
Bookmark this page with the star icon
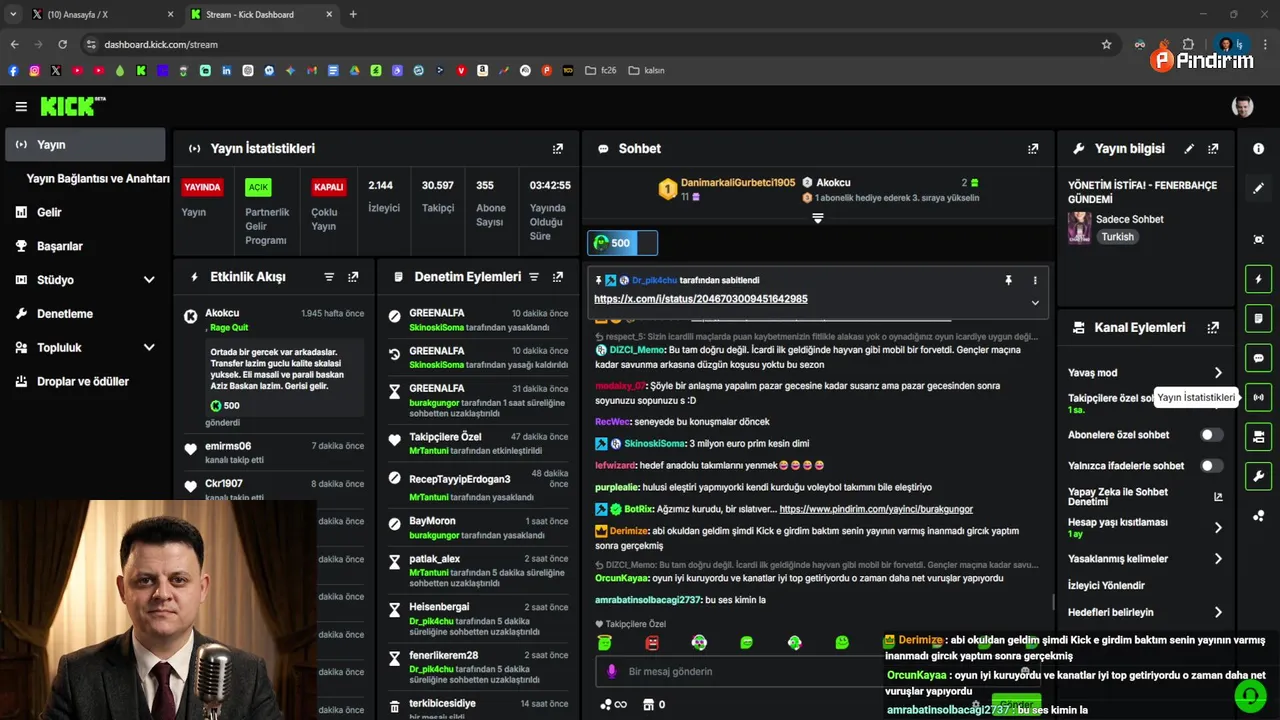click(1106, 44)
